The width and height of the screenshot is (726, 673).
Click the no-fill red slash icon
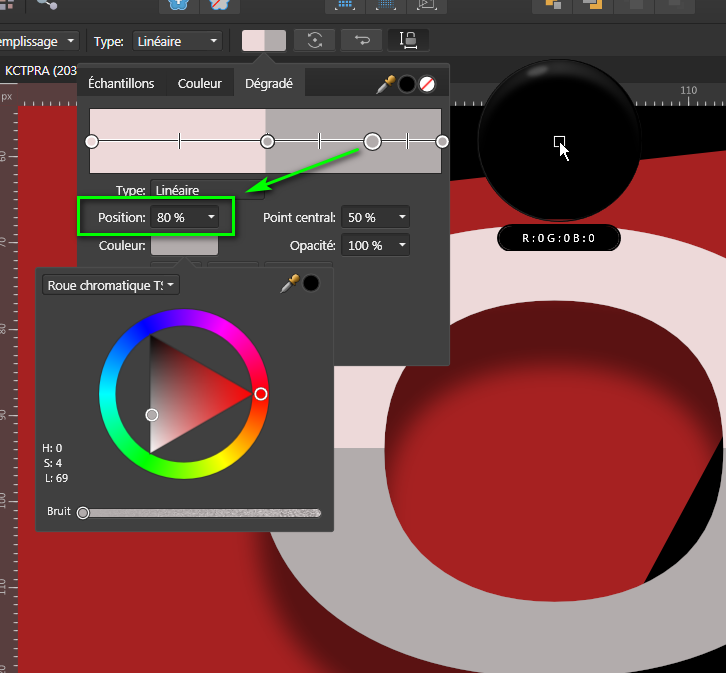click(x=427, y=85)
